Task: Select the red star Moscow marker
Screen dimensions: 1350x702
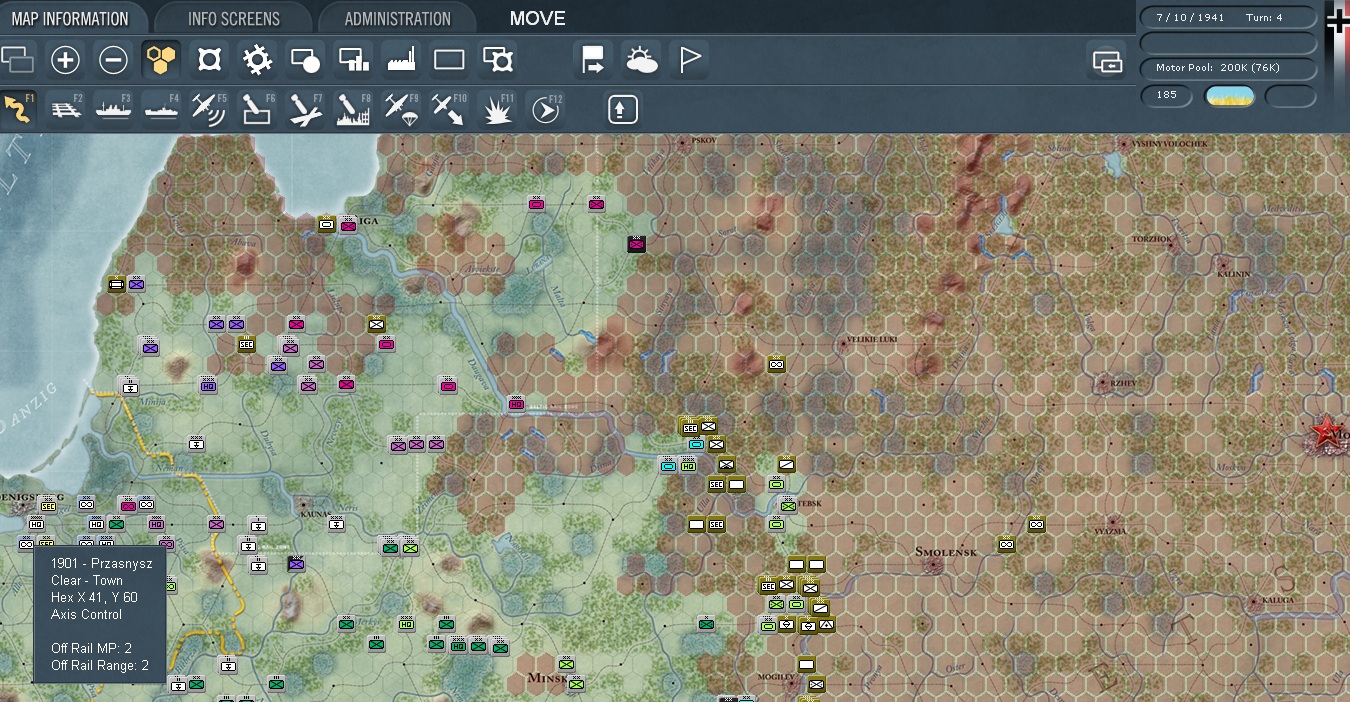Action: tap(1327, 432)
